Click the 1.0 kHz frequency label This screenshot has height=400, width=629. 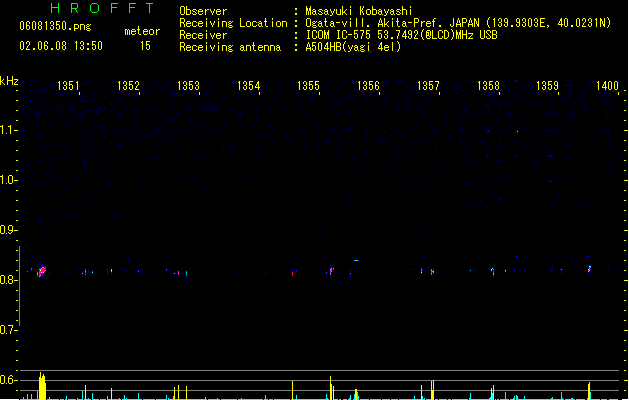coord(7,180)
